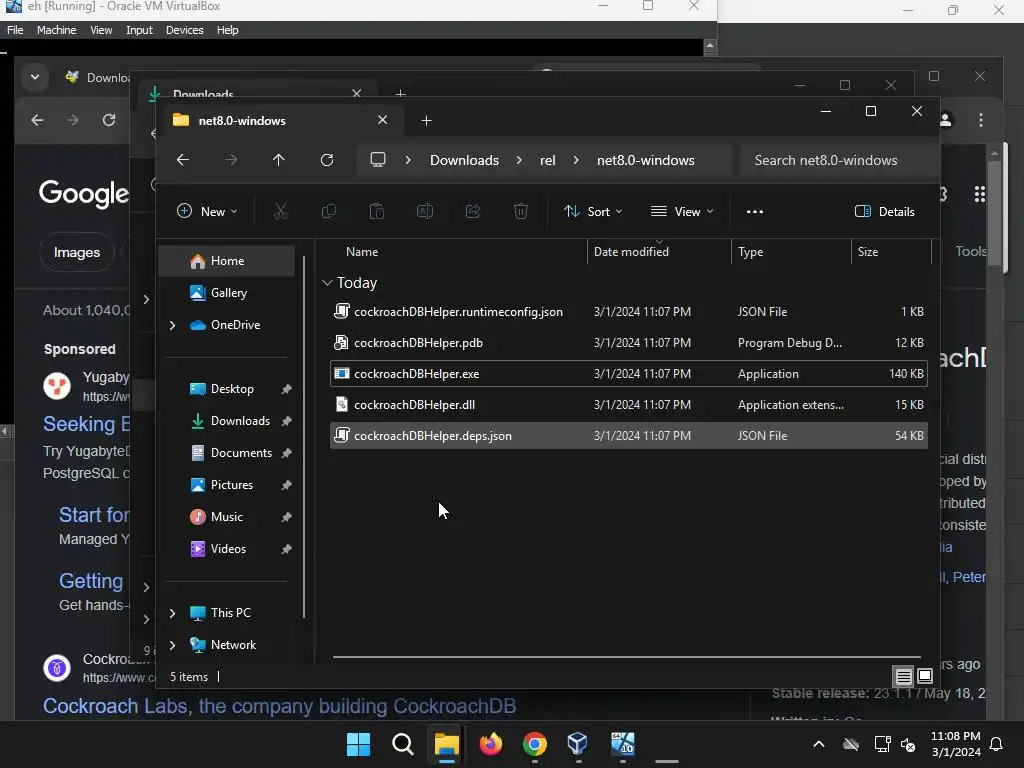Image resolution: width=1024 pixels, height=768 pixels.
Task: Select Home in the navigation pane
Action: (227, 261)
